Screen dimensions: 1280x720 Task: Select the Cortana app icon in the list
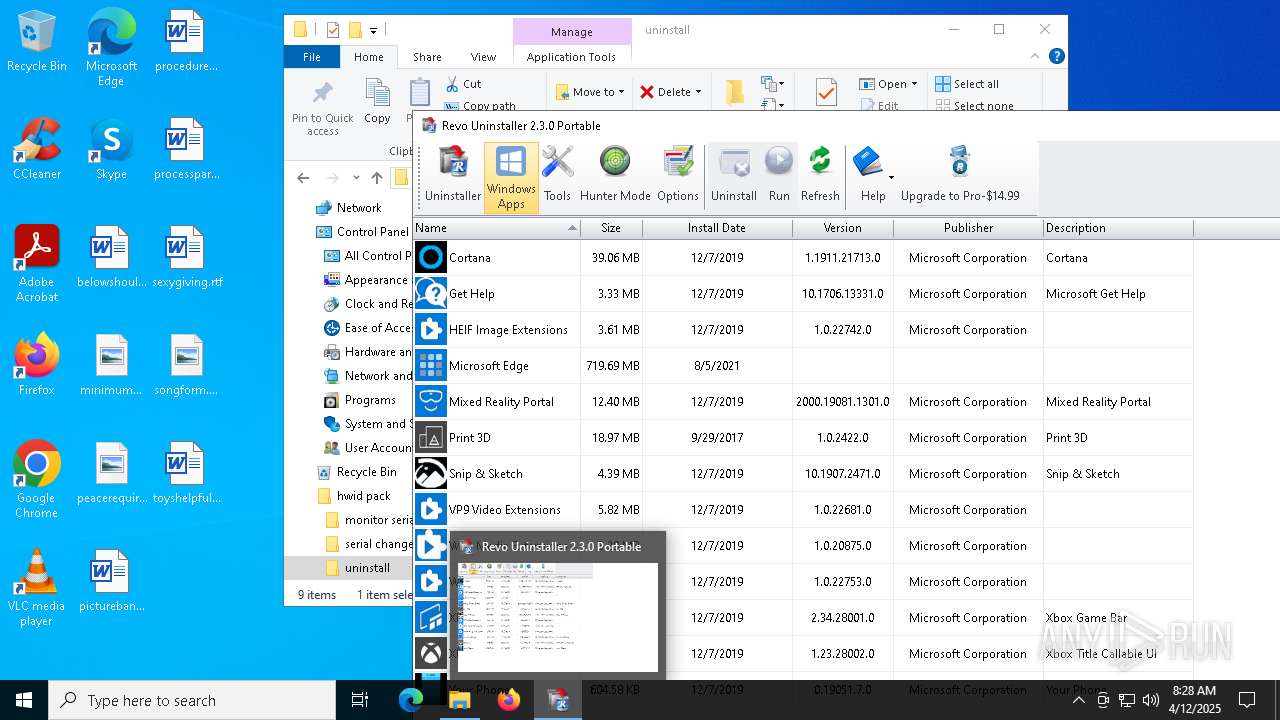(x=431, y=258)
